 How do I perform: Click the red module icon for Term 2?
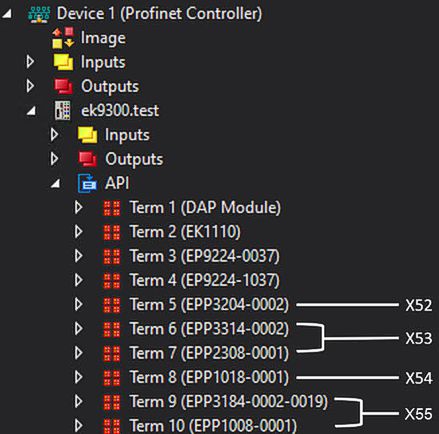pyautogui.click(x=112, y=232)
